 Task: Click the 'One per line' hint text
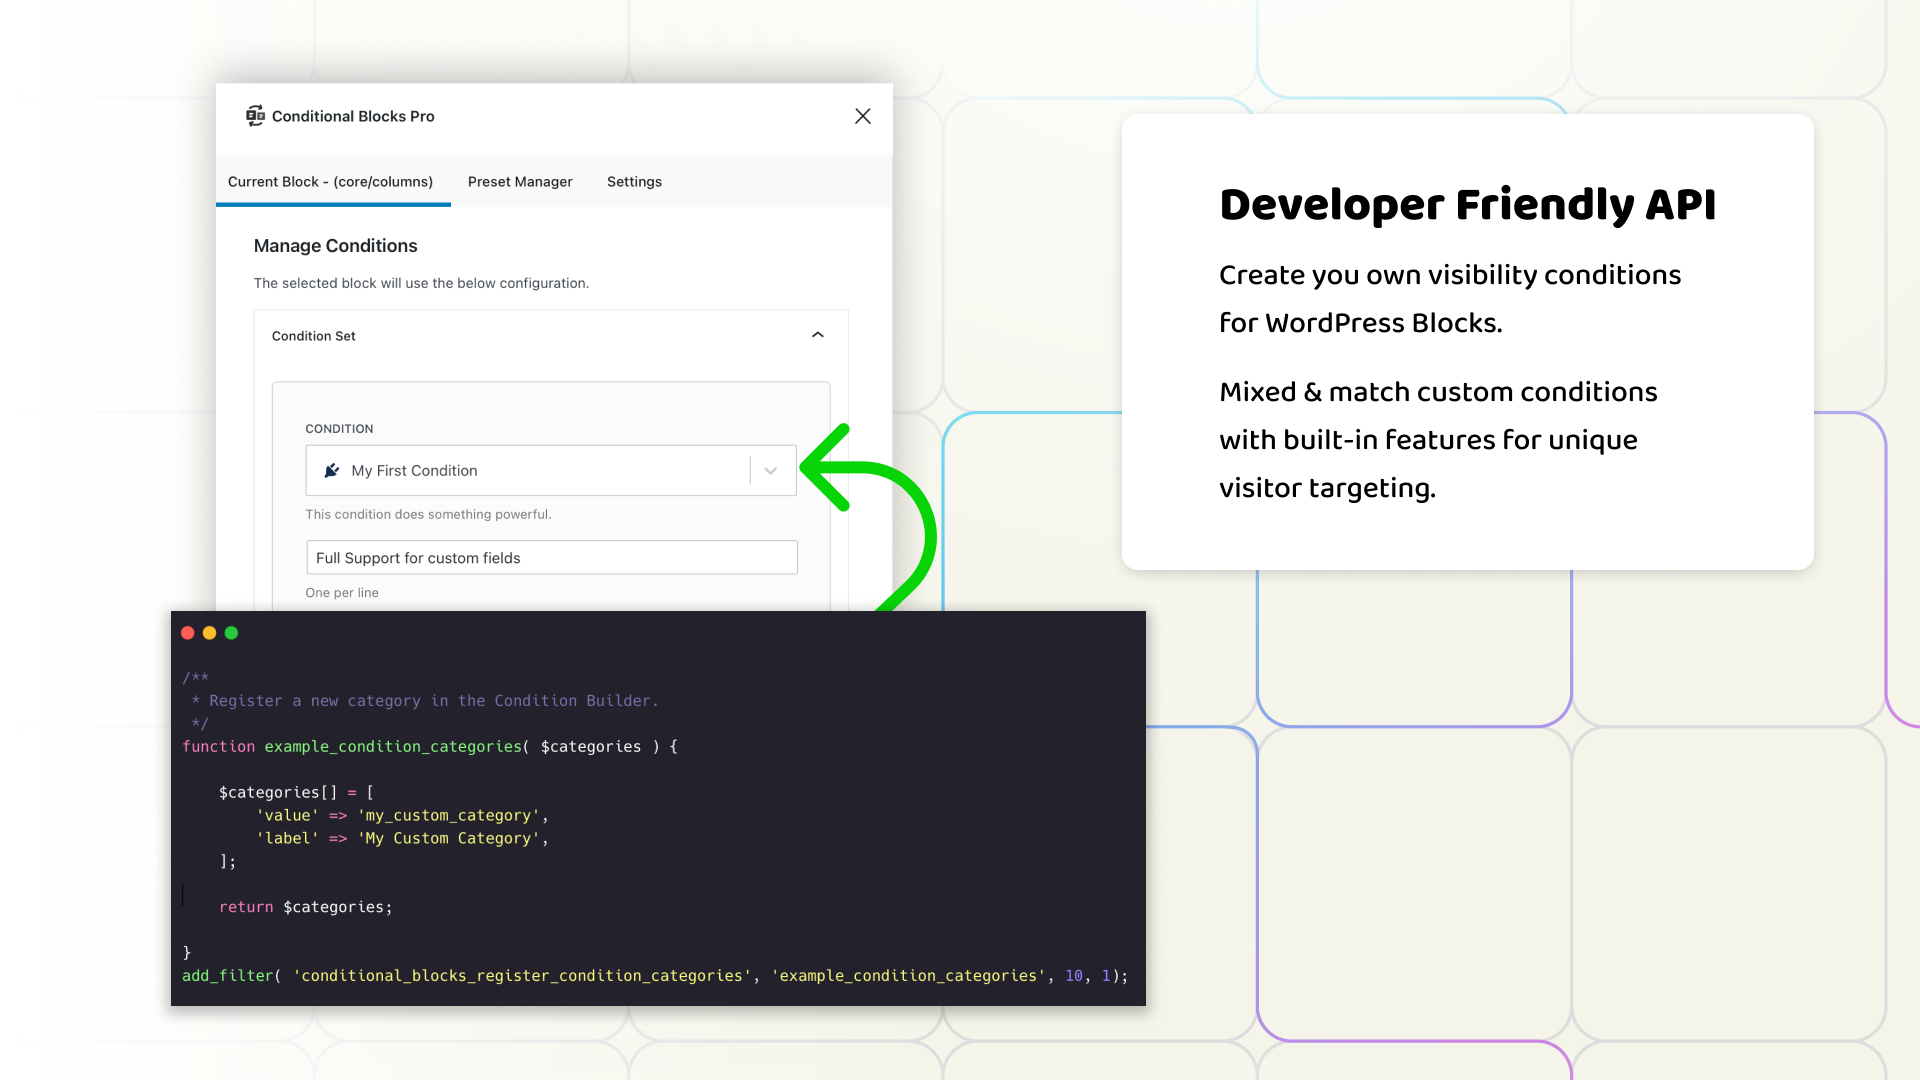[342, 593]
